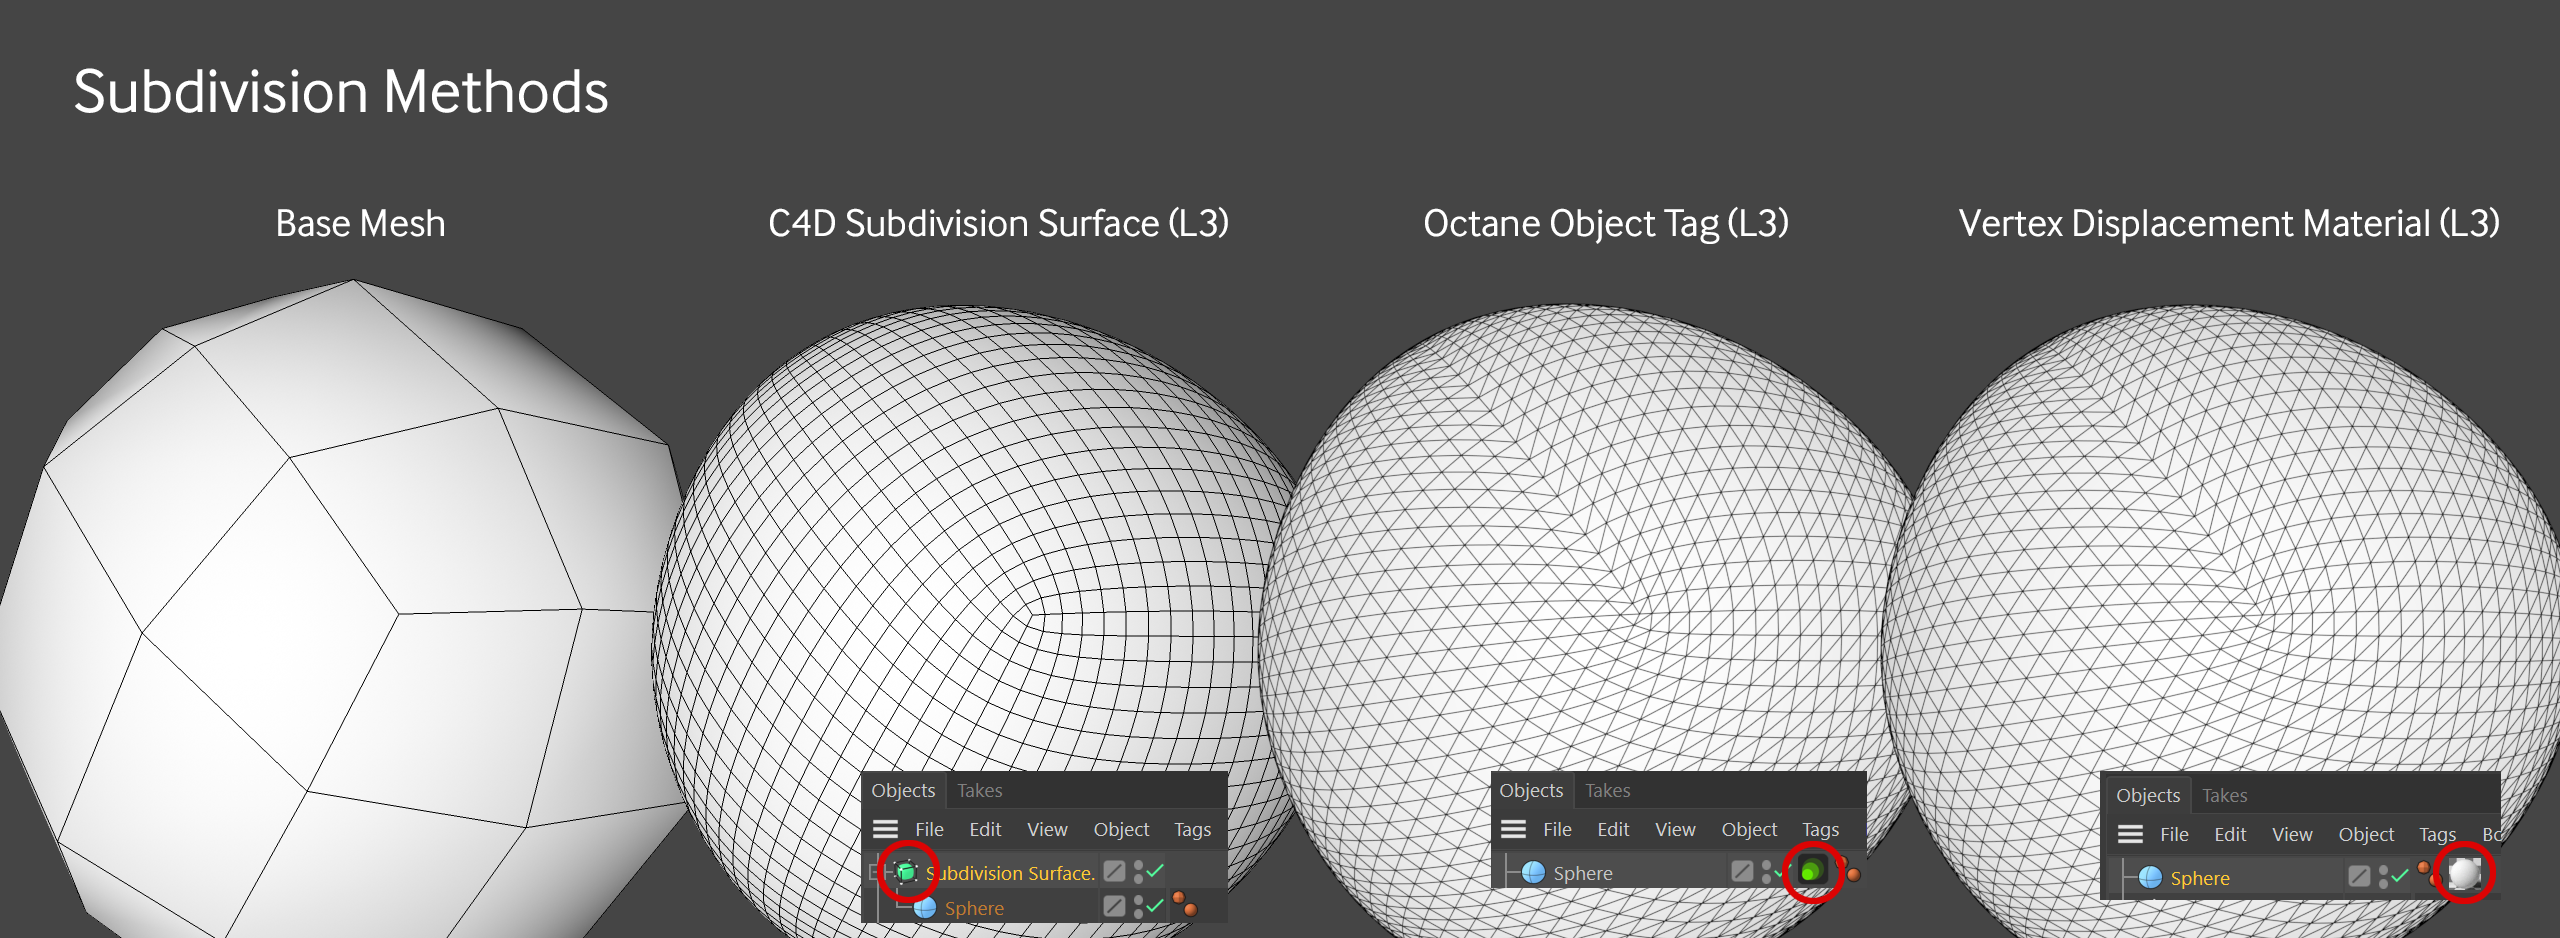
Task: Open hamburger menu in leftmost Objects panel
Action: pyautogui.click(x=885, y=829)
